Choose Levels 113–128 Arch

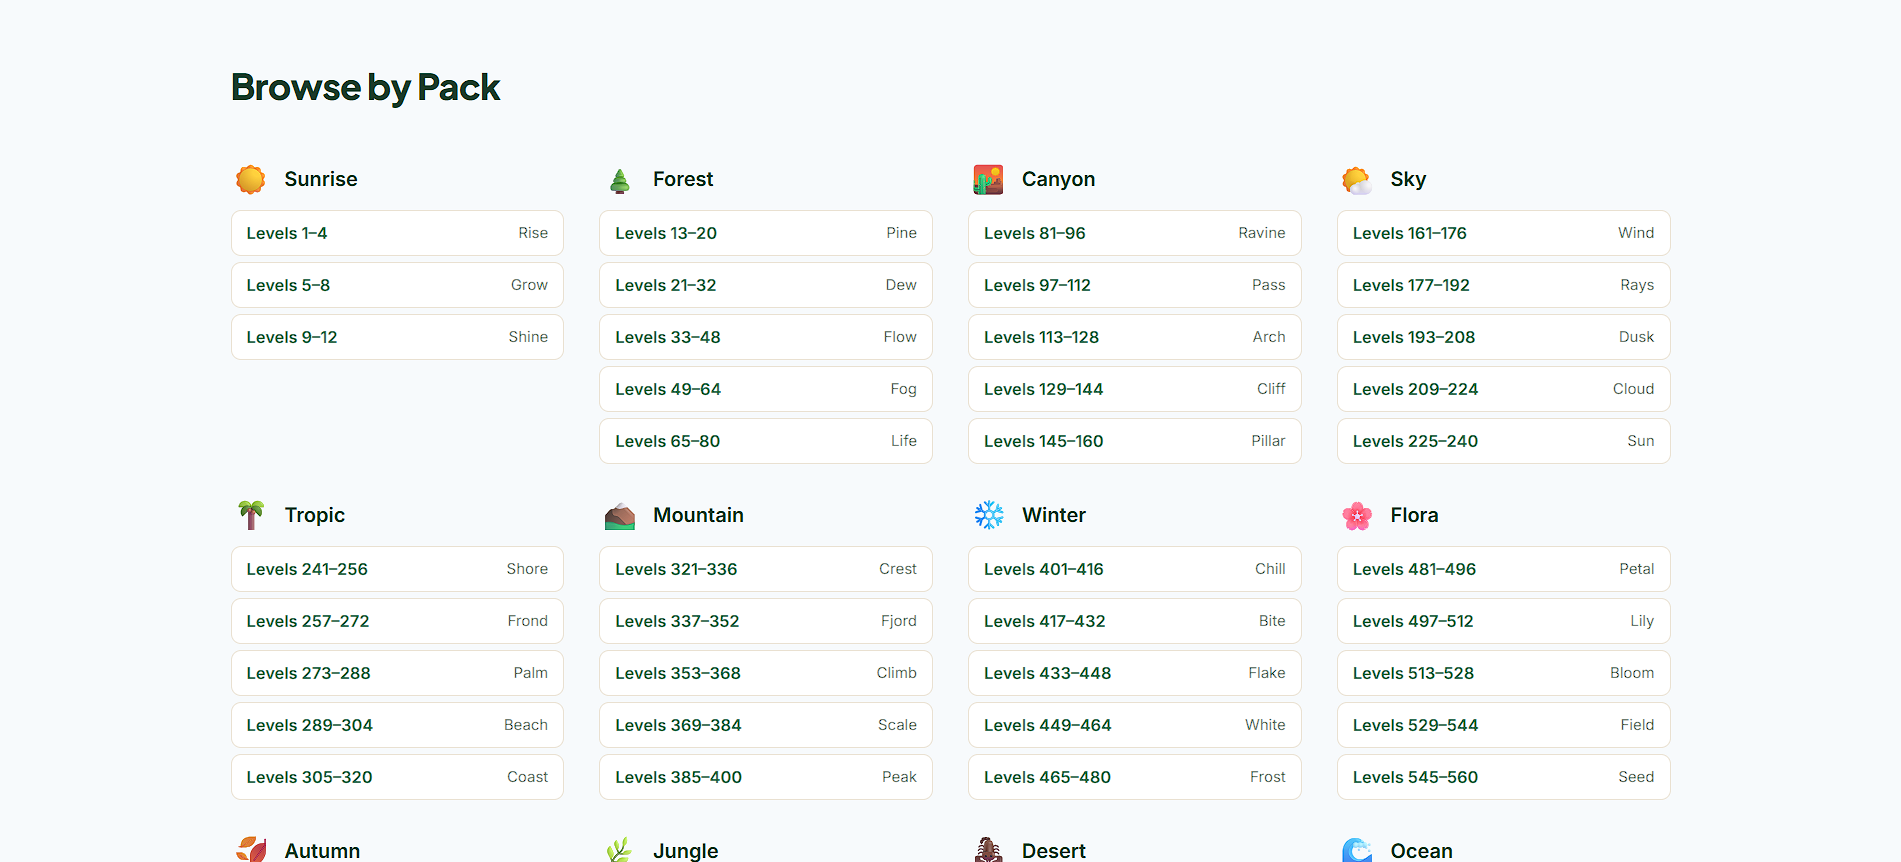pyautogui.click(x=1135, y=337)
